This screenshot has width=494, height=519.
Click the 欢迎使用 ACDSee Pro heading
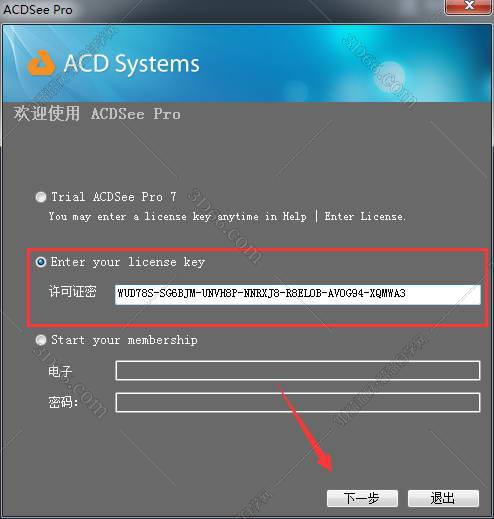pyautogui.click(x=97, y=114)
